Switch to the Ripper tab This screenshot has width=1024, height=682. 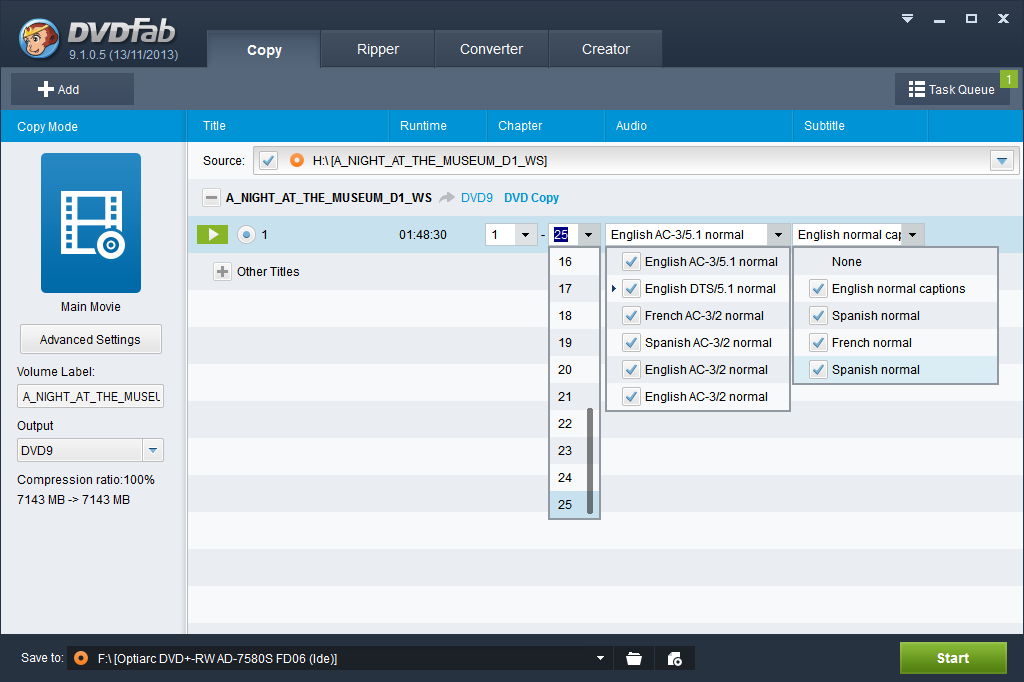[x=377, y=49]
